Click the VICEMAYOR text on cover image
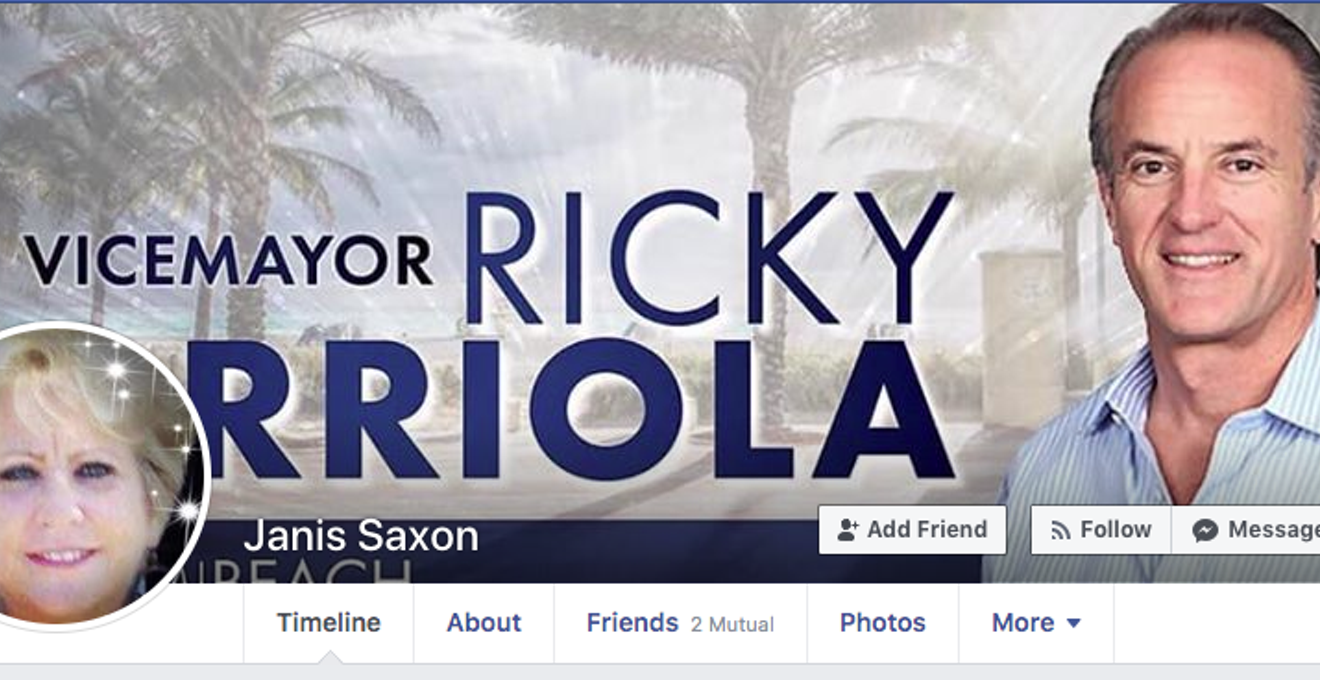This screenshot has width=1320, height=680. (x=228, y=261)
